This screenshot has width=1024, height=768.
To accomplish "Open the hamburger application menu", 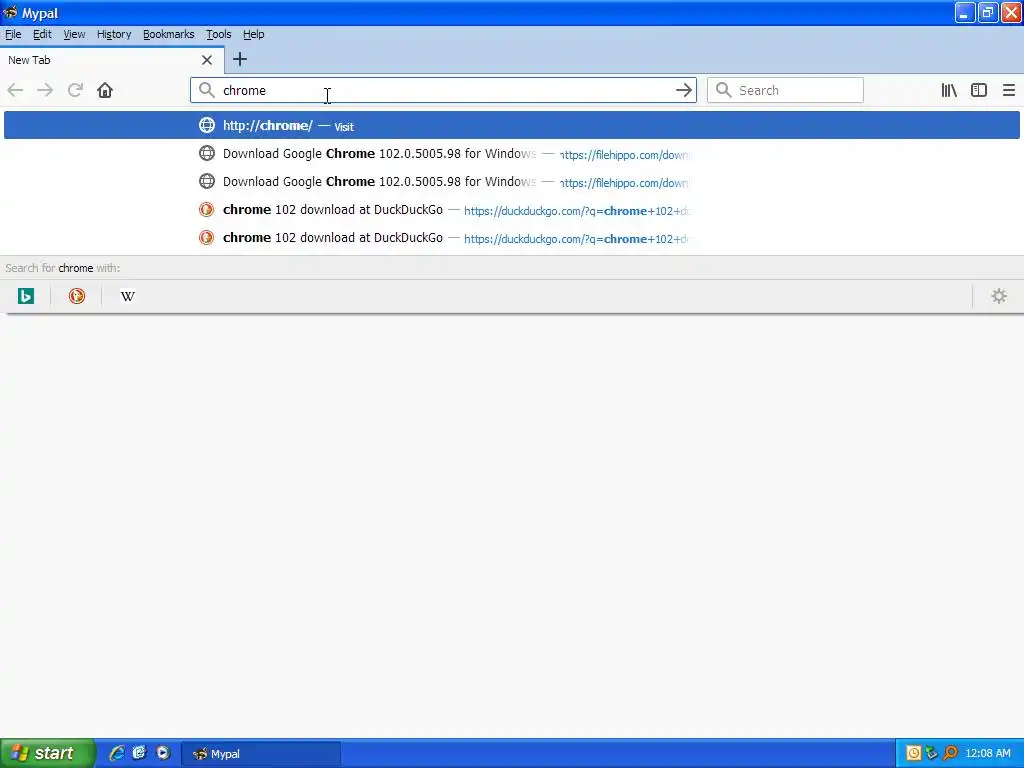I will [1009, 90].
